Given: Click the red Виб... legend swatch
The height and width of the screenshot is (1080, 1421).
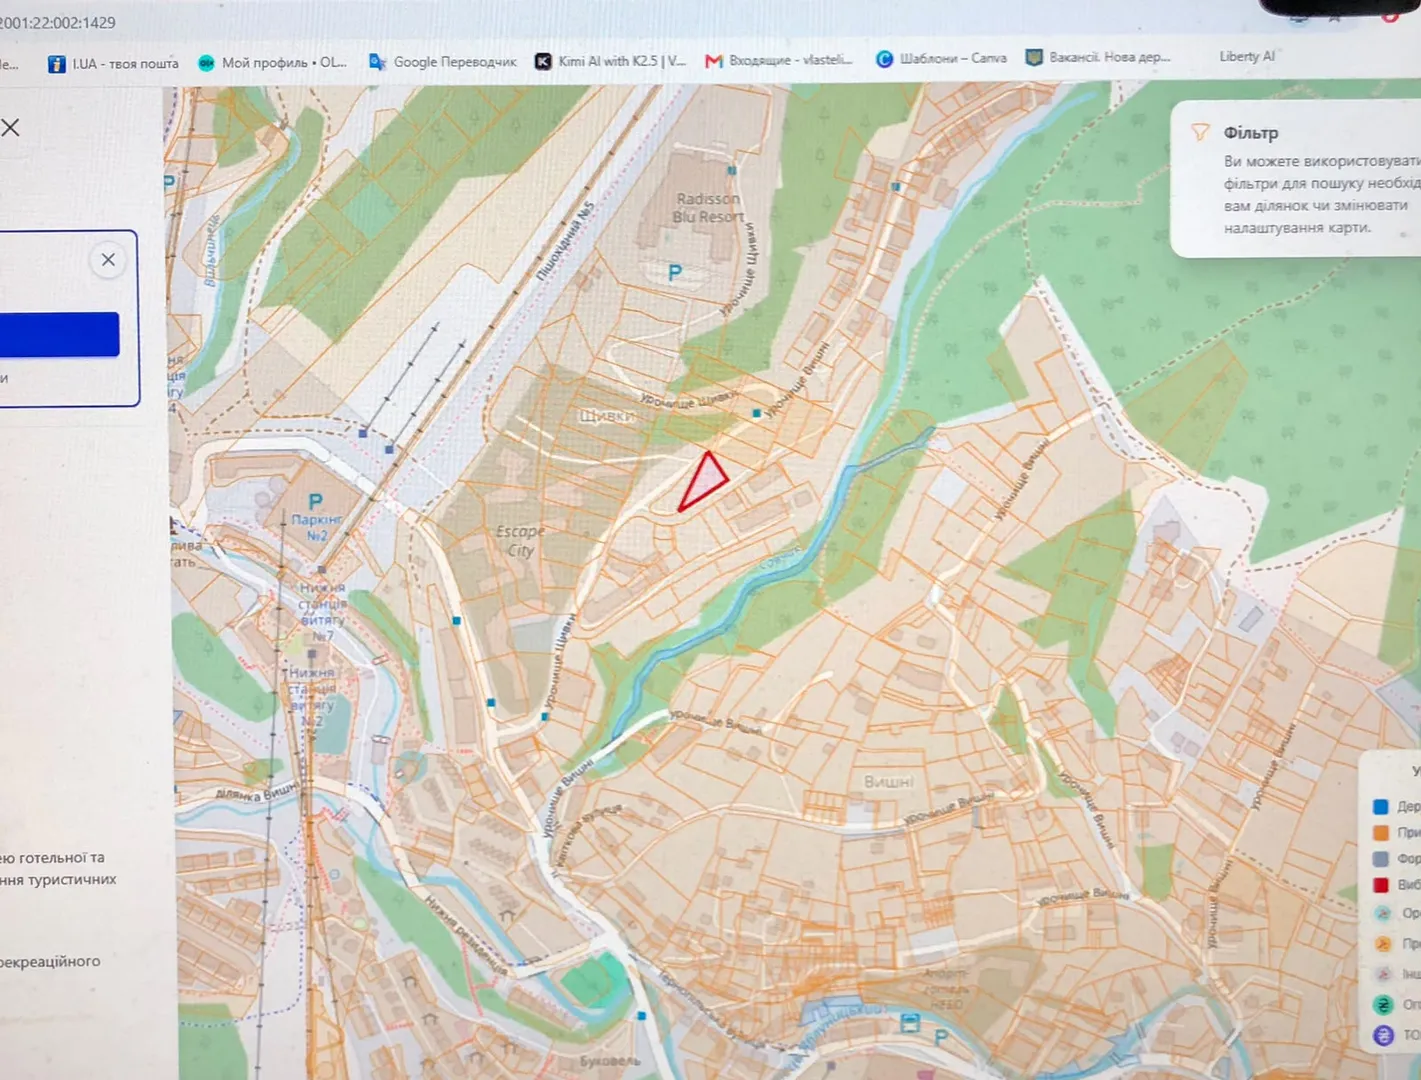Looking at the screenshot, I should tap(1381, 884).
